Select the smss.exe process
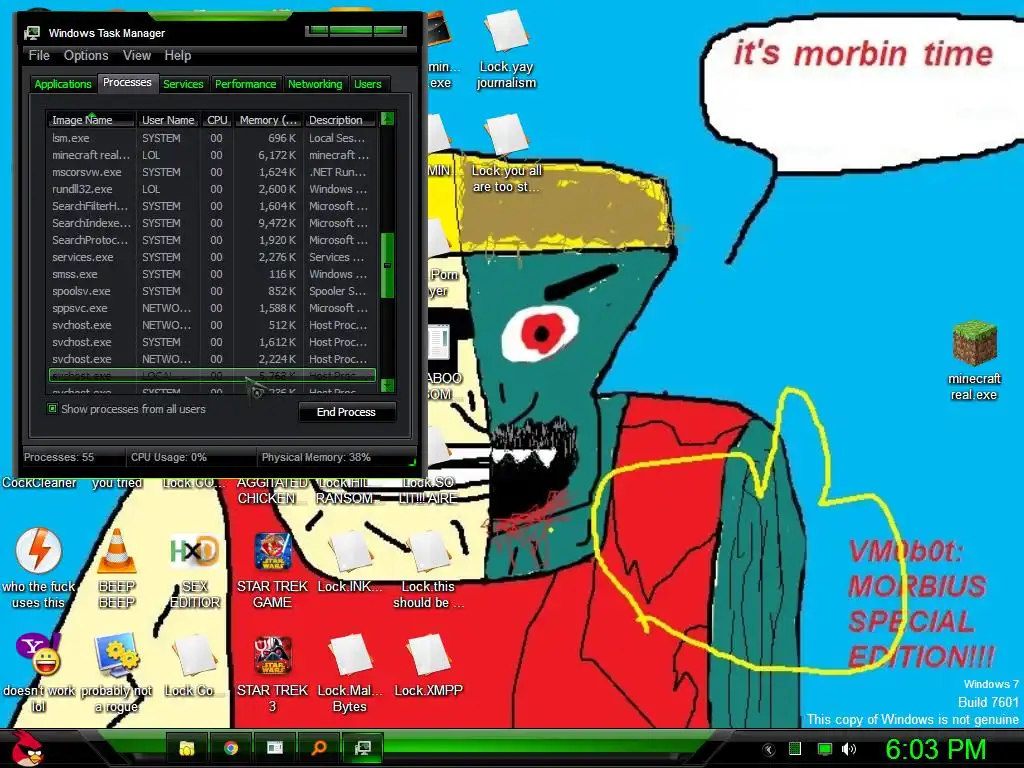 coord(212,274)
